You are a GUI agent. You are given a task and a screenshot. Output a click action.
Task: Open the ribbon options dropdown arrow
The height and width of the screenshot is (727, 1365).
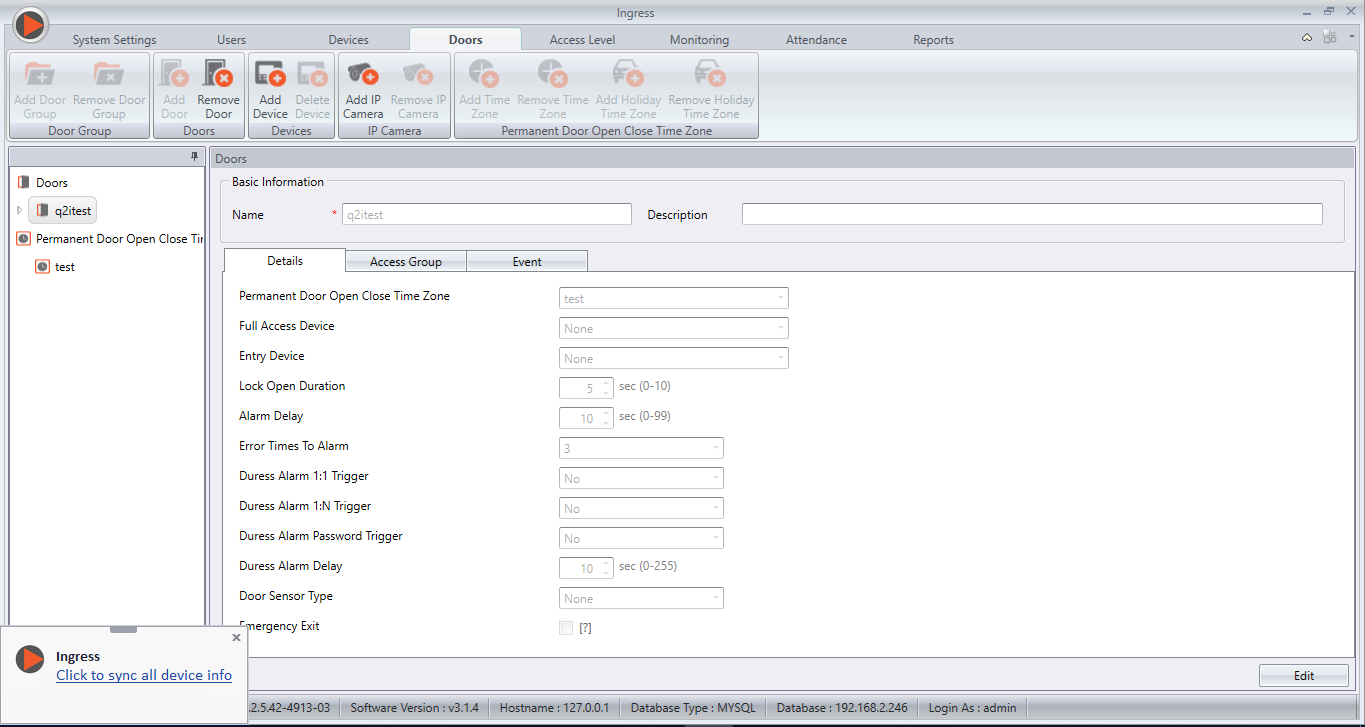(x=1351, y=37)
